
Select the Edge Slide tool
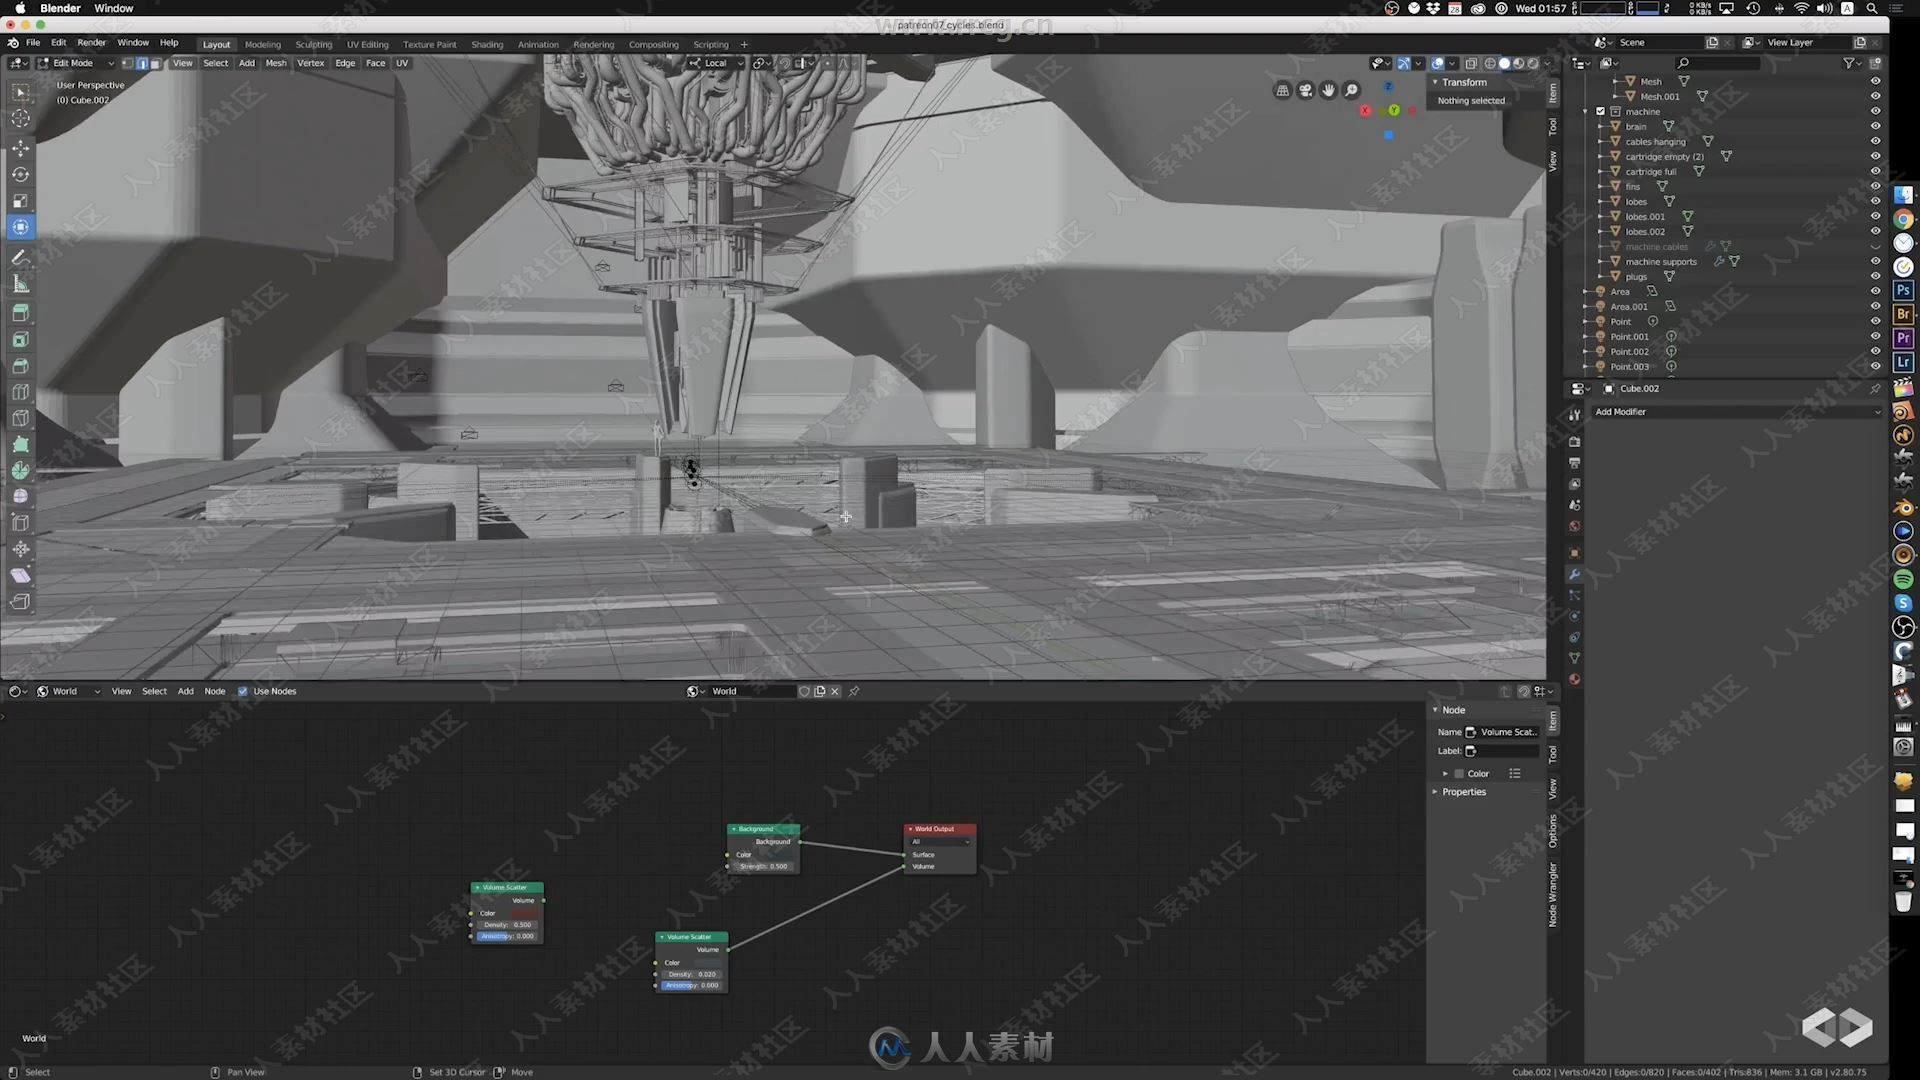click(x=20, y=522)
